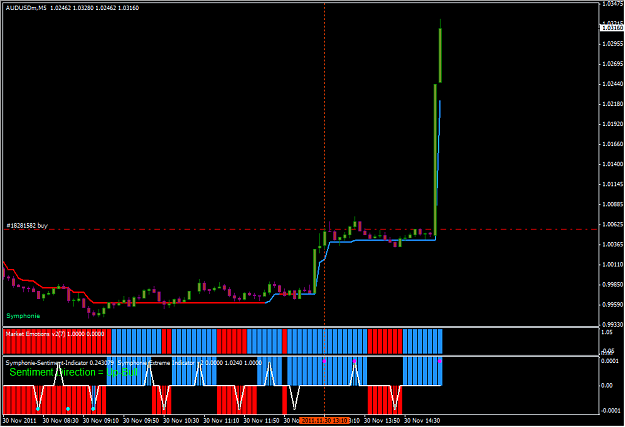Click price level 0.99590 on the axis

tap(613, 305)
